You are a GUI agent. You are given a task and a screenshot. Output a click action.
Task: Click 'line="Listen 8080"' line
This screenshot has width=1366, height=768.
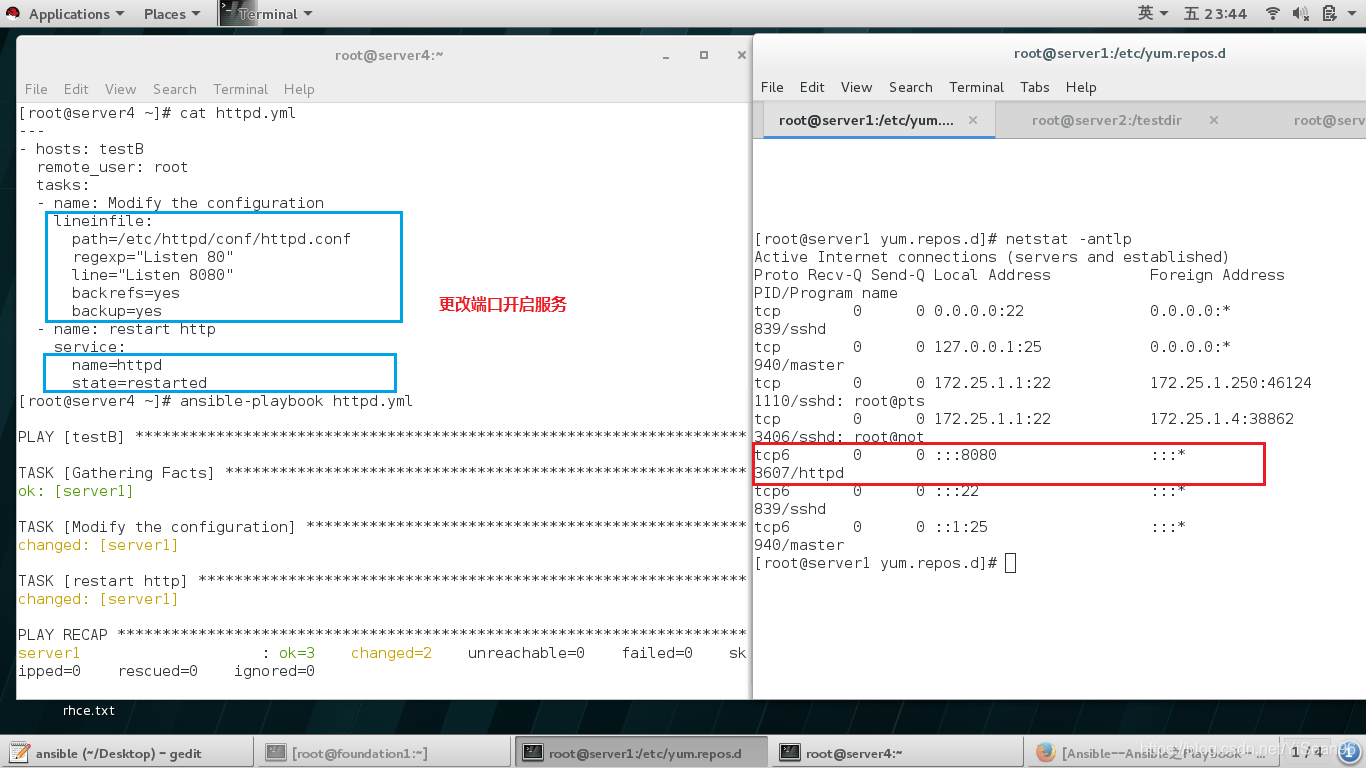click(152, 275)
